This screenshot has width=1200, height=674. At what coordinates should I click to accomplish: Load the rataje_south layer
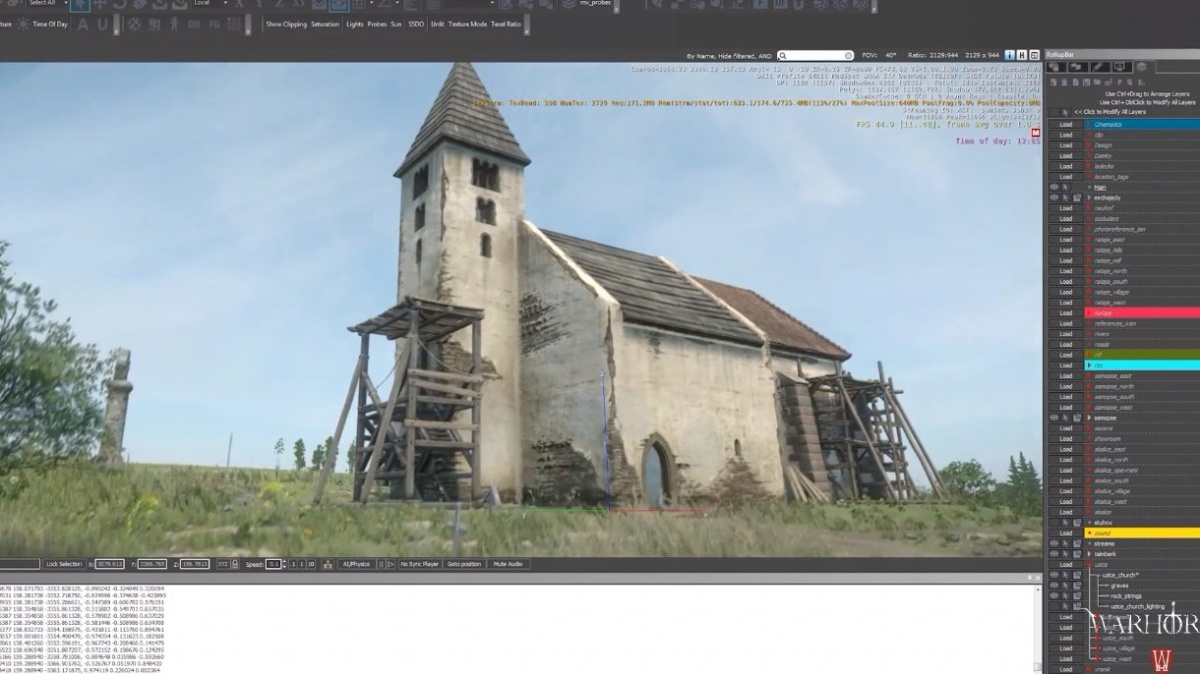[1066, 282]
